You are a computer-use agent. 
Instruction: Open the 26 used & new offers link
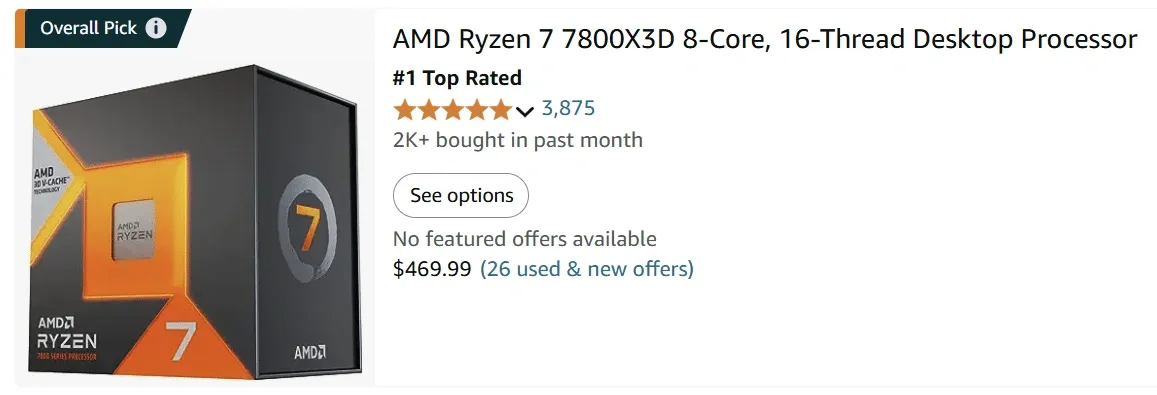587,269
